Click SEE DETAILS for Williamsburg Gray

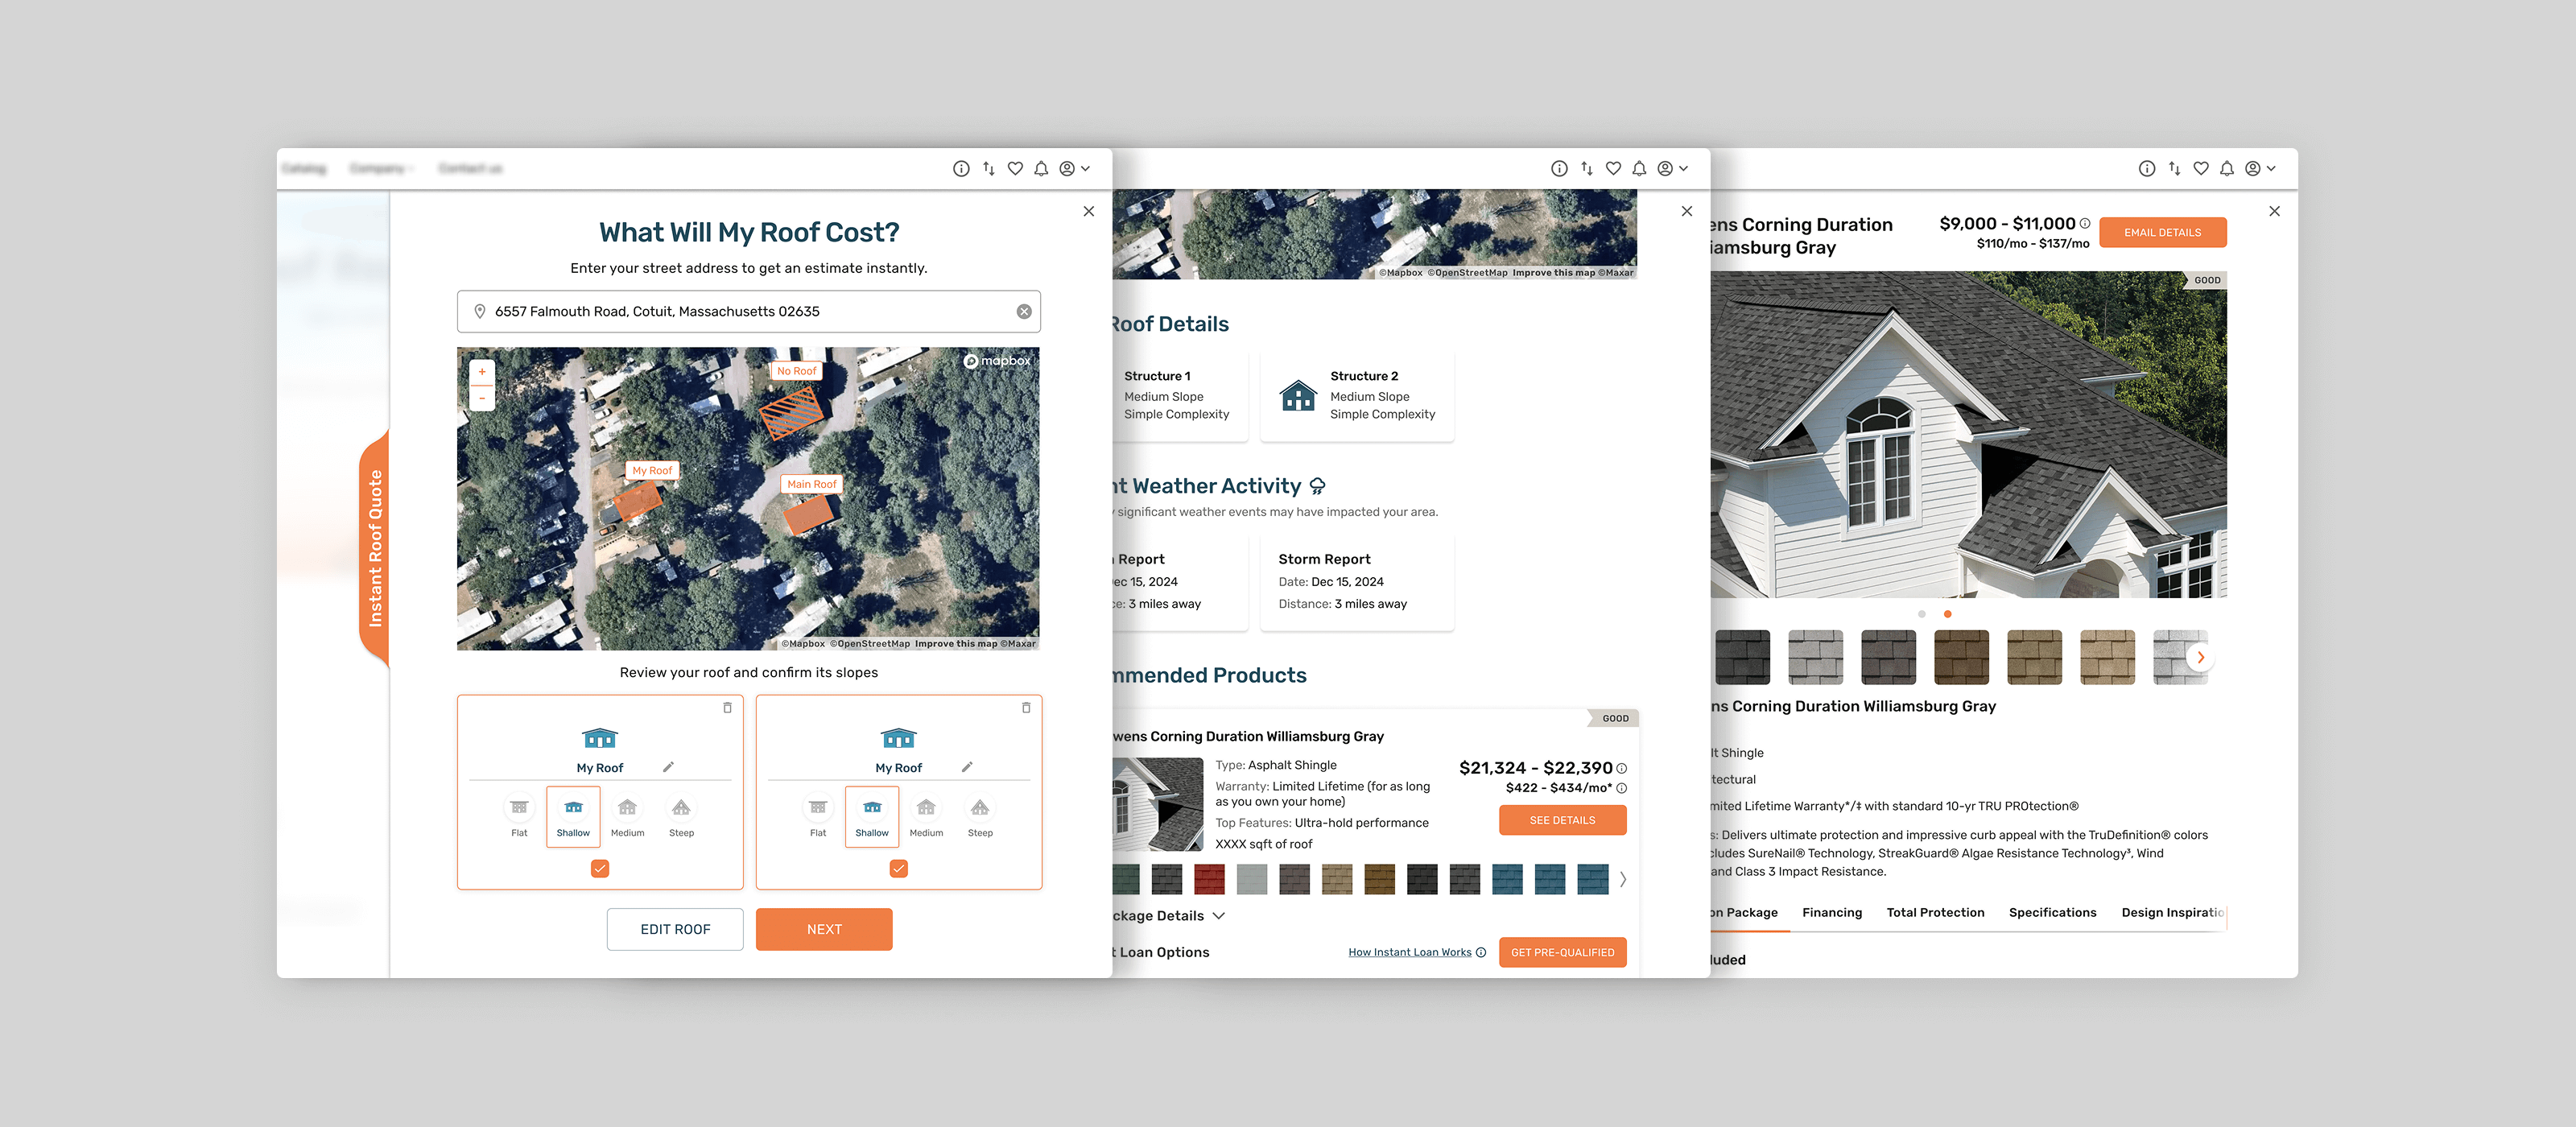(1562, 820)
